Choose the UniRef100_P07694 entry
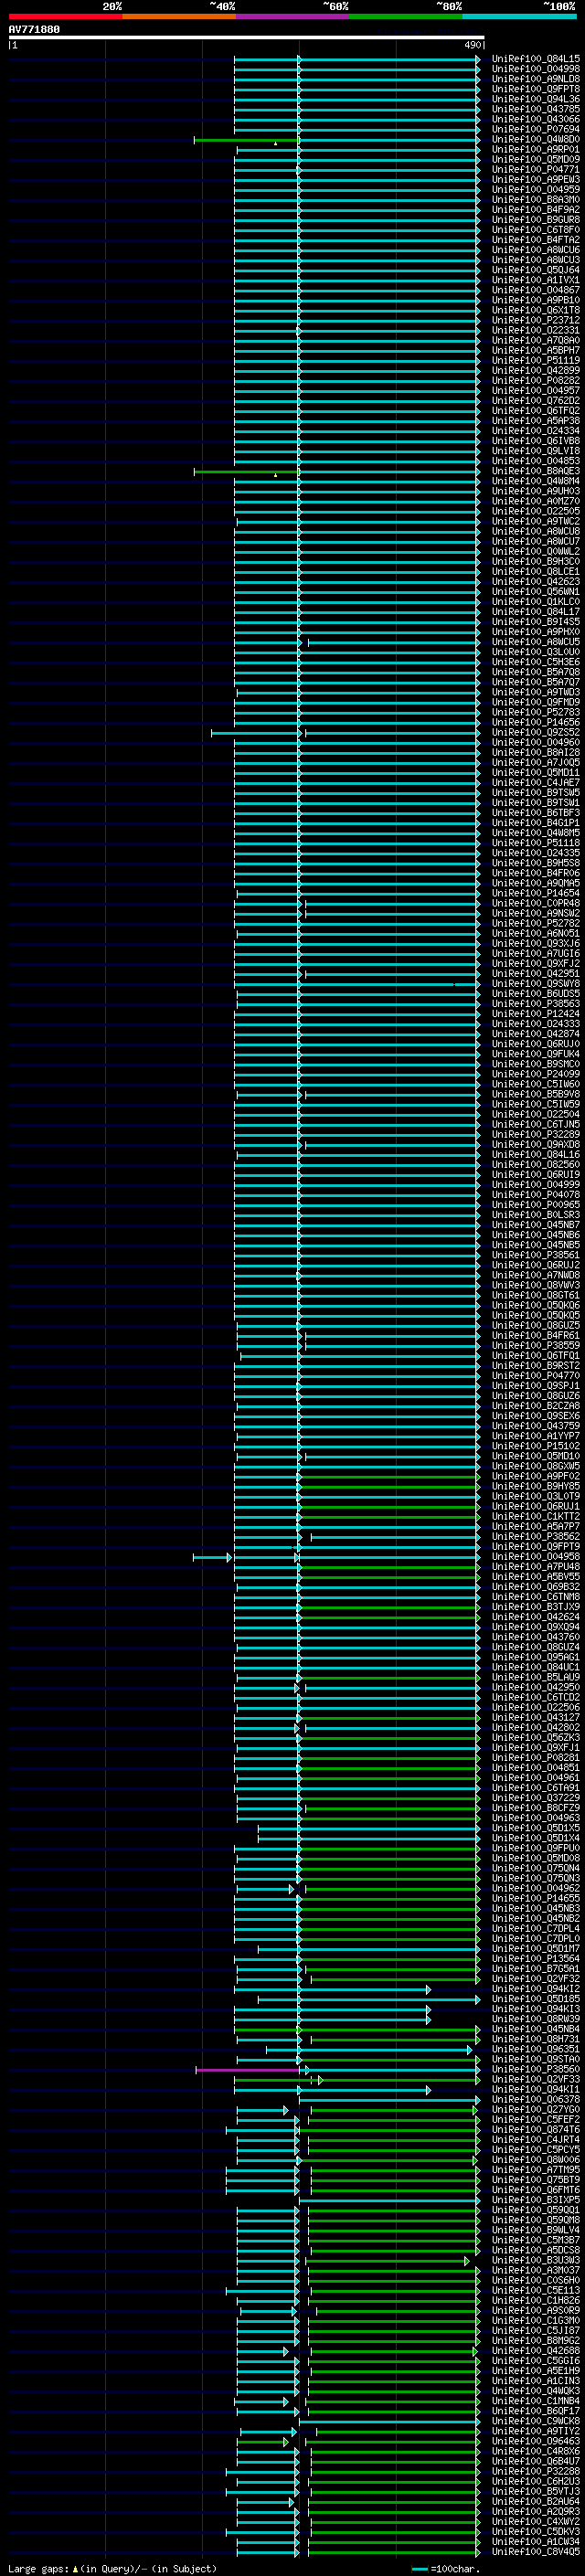This screenshot has width=585, height=2576. click(x=536, y=129)
